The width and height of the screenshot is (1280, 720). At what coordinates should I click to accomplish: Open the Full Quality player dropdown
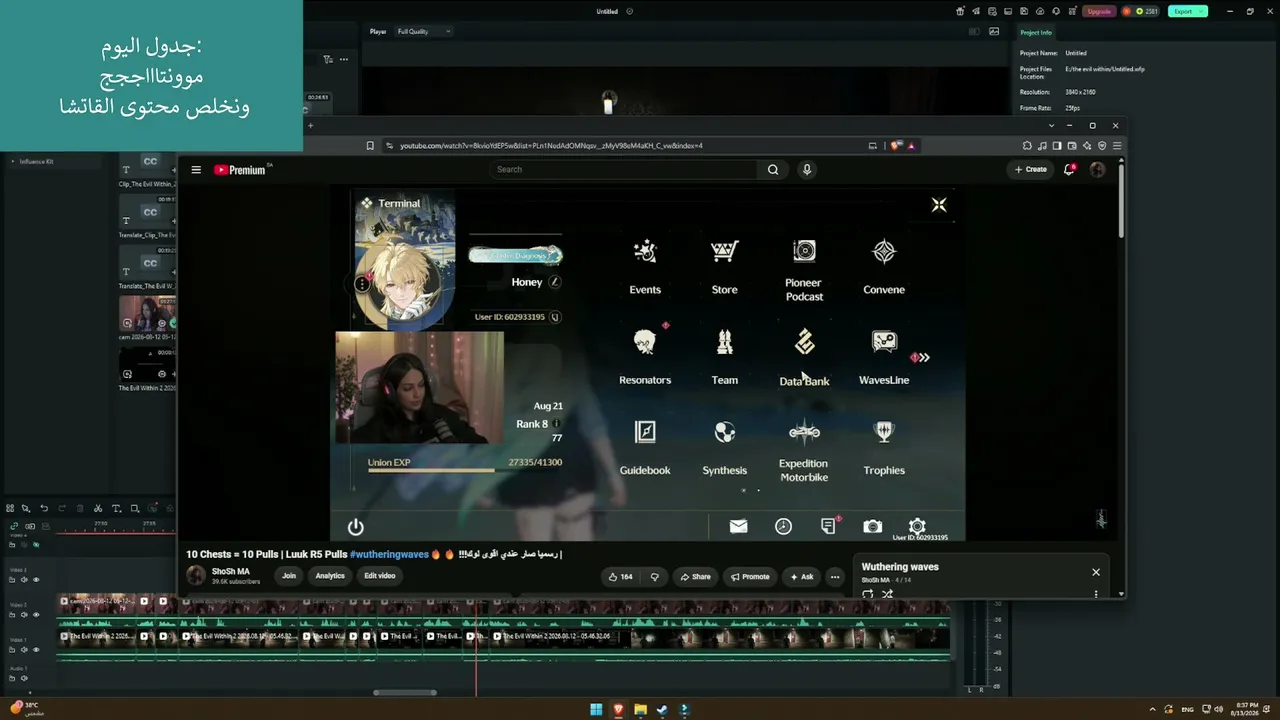coord(423,31)
